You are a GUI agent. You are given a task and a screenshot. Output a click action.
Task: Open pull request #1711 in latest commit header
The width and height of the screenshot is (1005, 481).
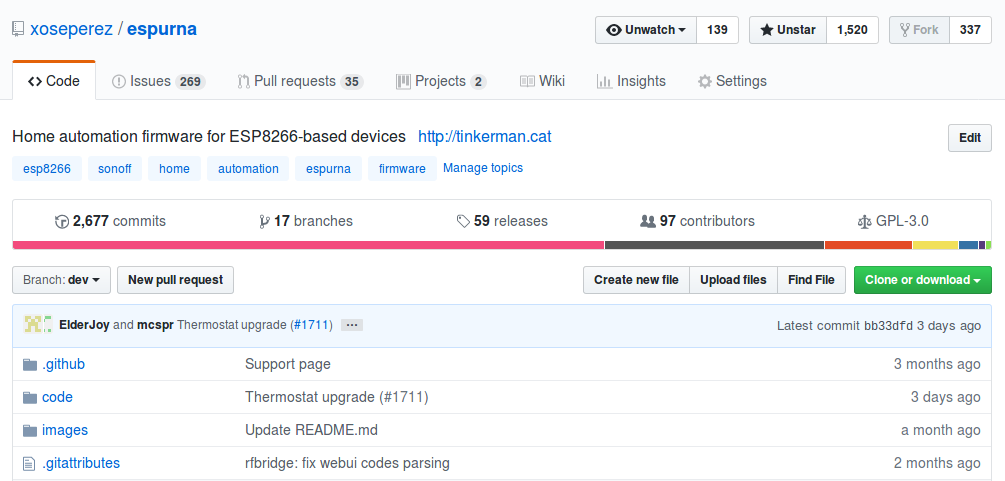click(311, 325)
